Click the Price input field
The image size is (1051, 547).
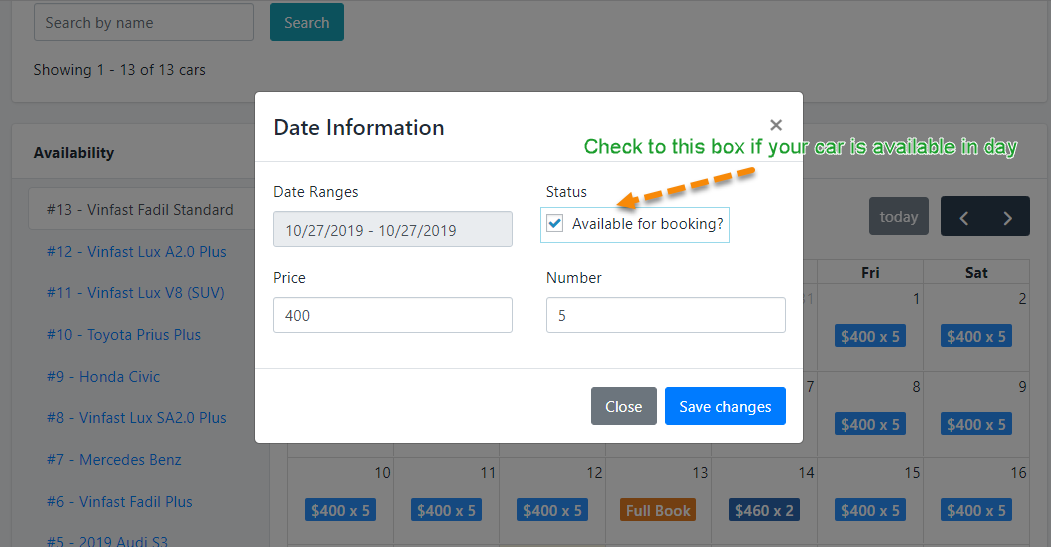click(x=392, y=315)
